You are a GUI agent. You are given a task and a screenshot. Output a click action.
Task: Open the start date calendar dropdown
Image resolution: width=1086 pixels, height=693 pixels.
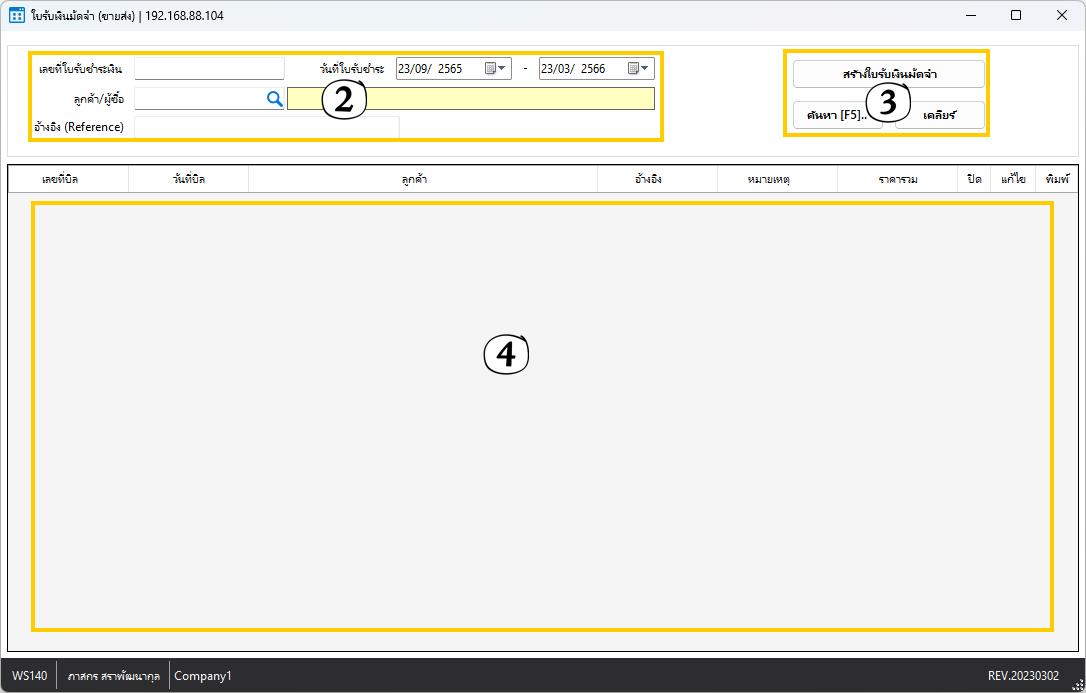tap(496, 69)
